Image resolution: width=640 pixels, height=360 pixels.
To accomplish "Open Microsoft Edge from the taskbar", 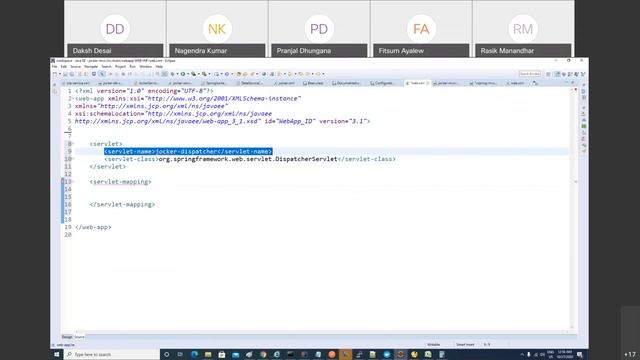I will (x=194, y=354).
